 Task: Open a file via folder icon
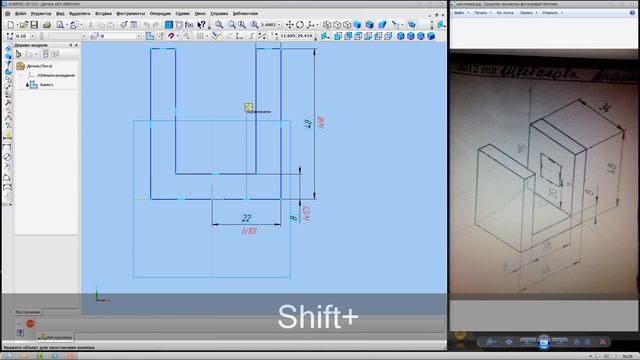point(24,25)
